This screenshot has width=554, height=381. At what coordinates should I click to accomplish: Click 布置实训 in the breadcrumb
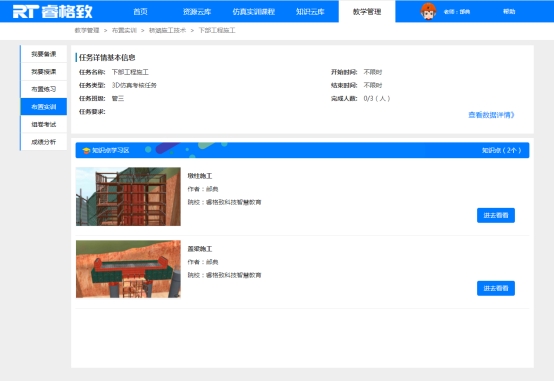click(124, 30)
